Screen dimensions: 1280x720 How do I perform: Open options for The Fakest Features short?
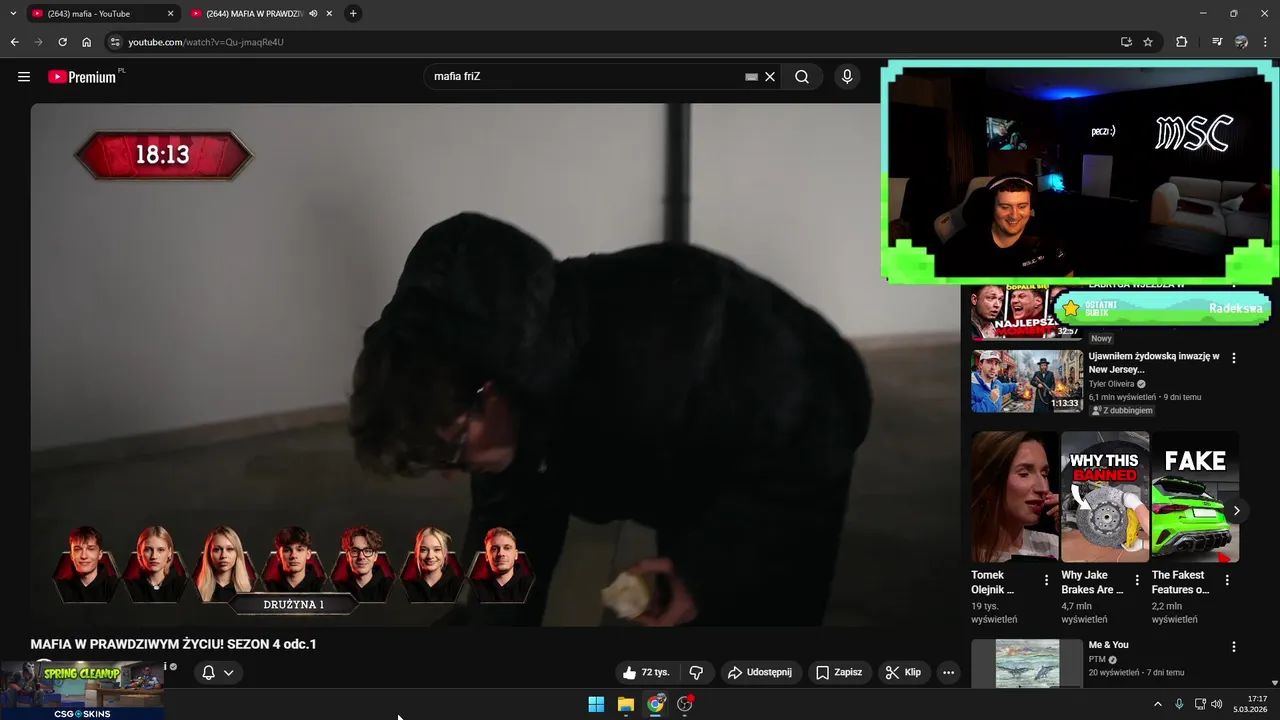1227,580
